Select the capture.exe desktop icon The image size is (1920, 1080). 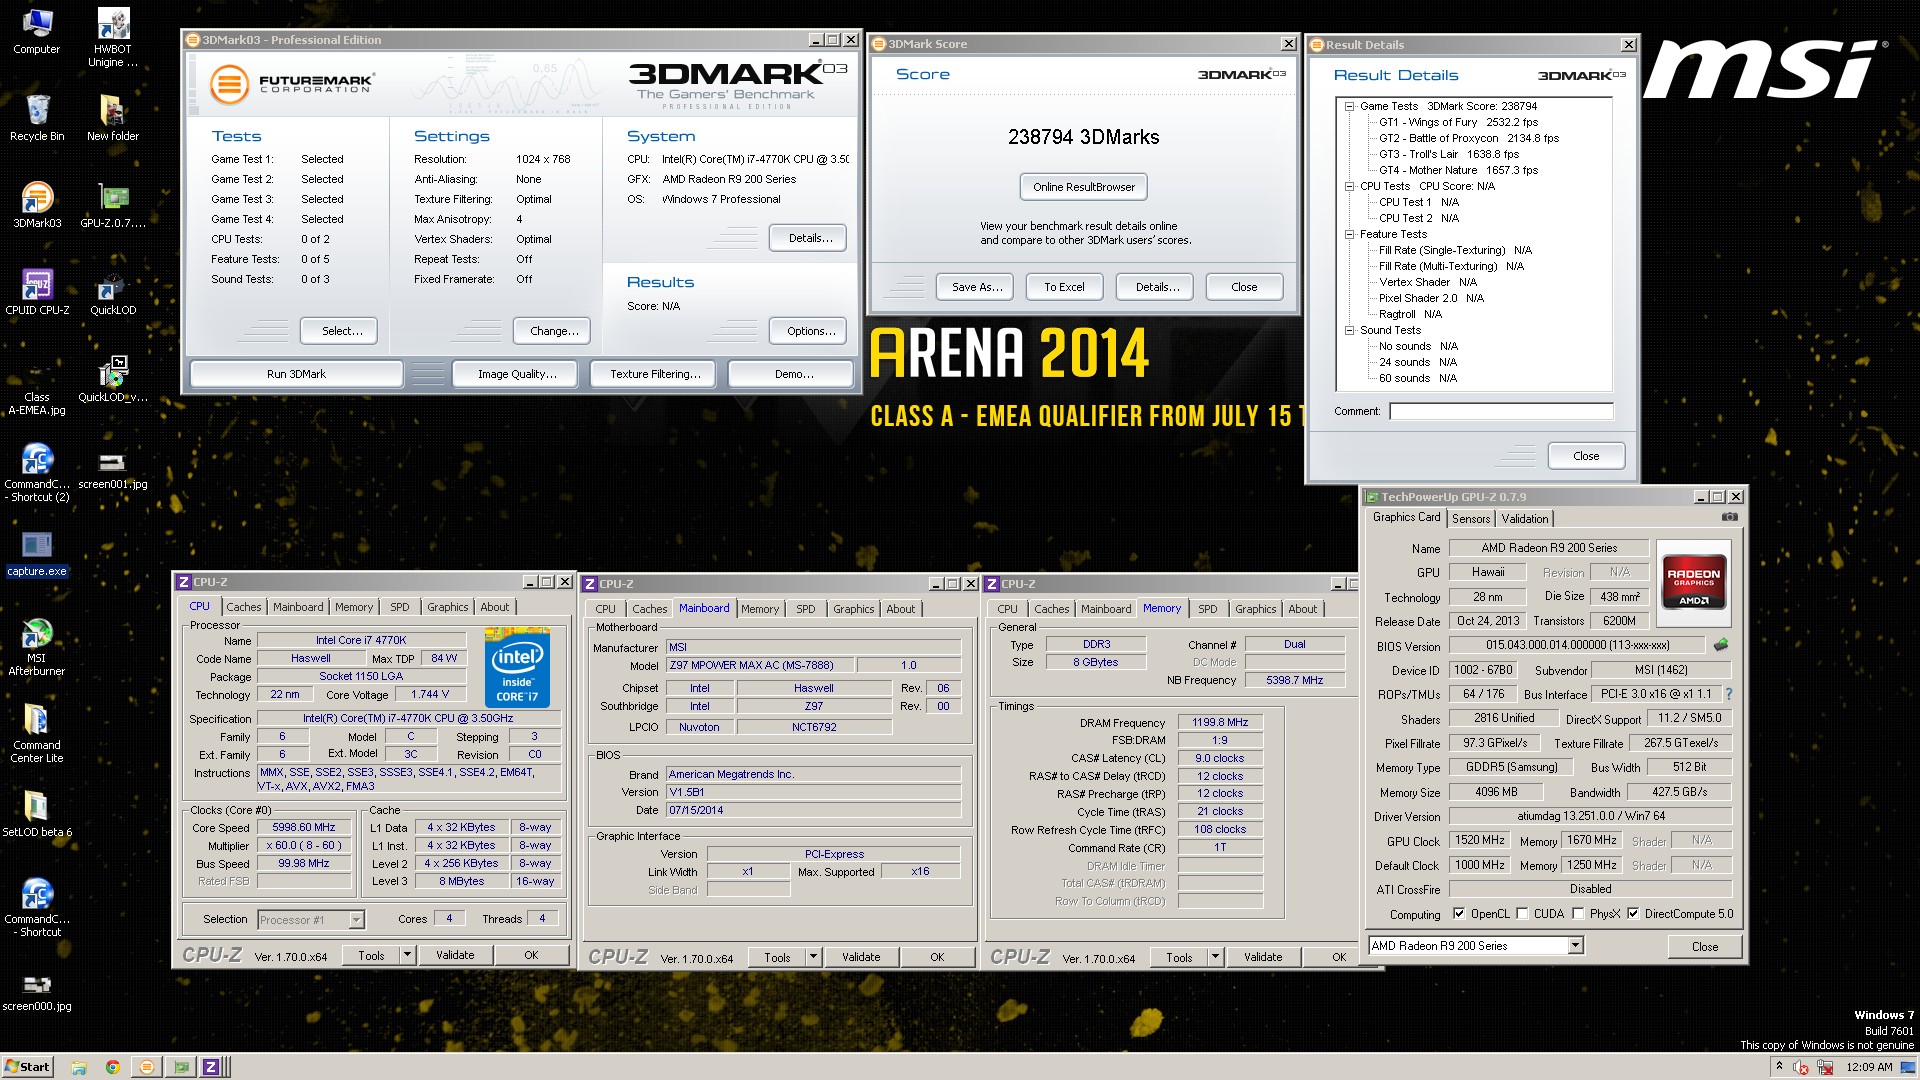click(x=37, y=554)
